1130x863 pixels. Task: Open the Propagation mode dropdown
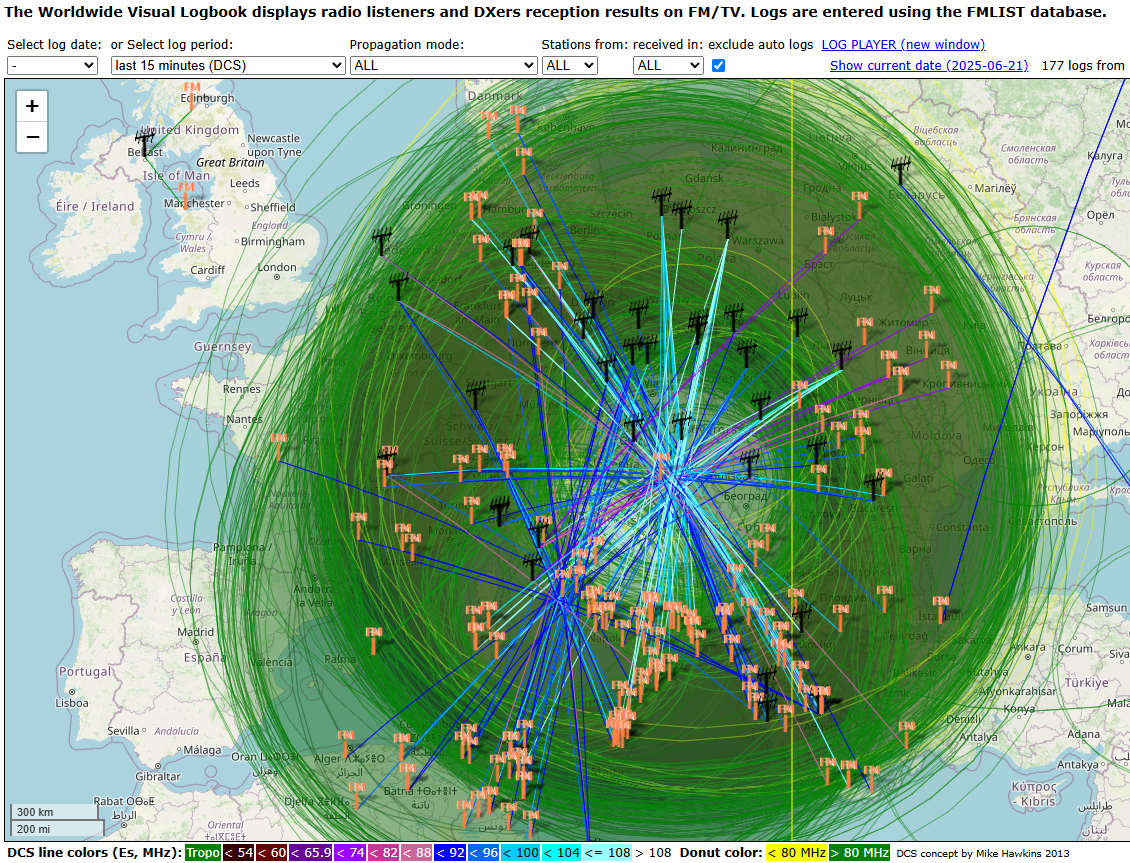(x=443, y=66)
